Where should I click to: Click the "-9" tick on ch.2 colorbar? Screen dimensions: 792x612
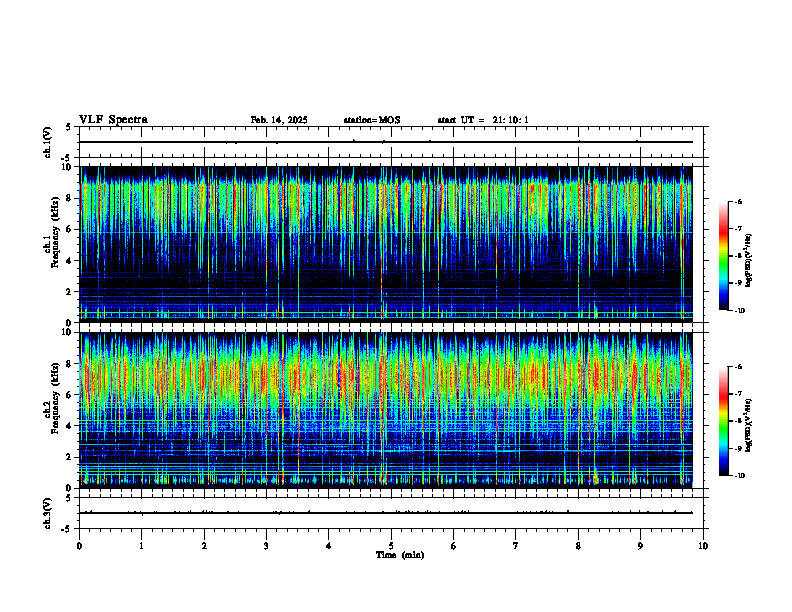[x=737, y=448]
